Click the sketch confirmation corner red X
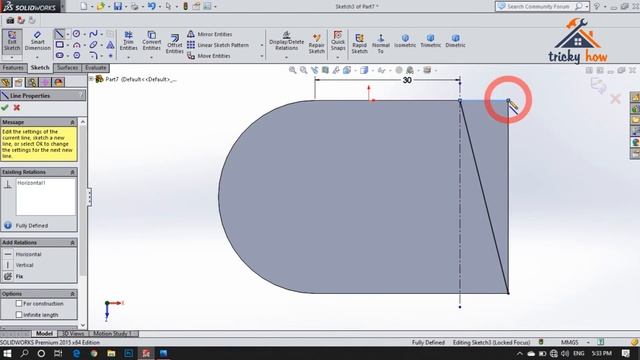640x360 pixels. click(x=616, y=99)
